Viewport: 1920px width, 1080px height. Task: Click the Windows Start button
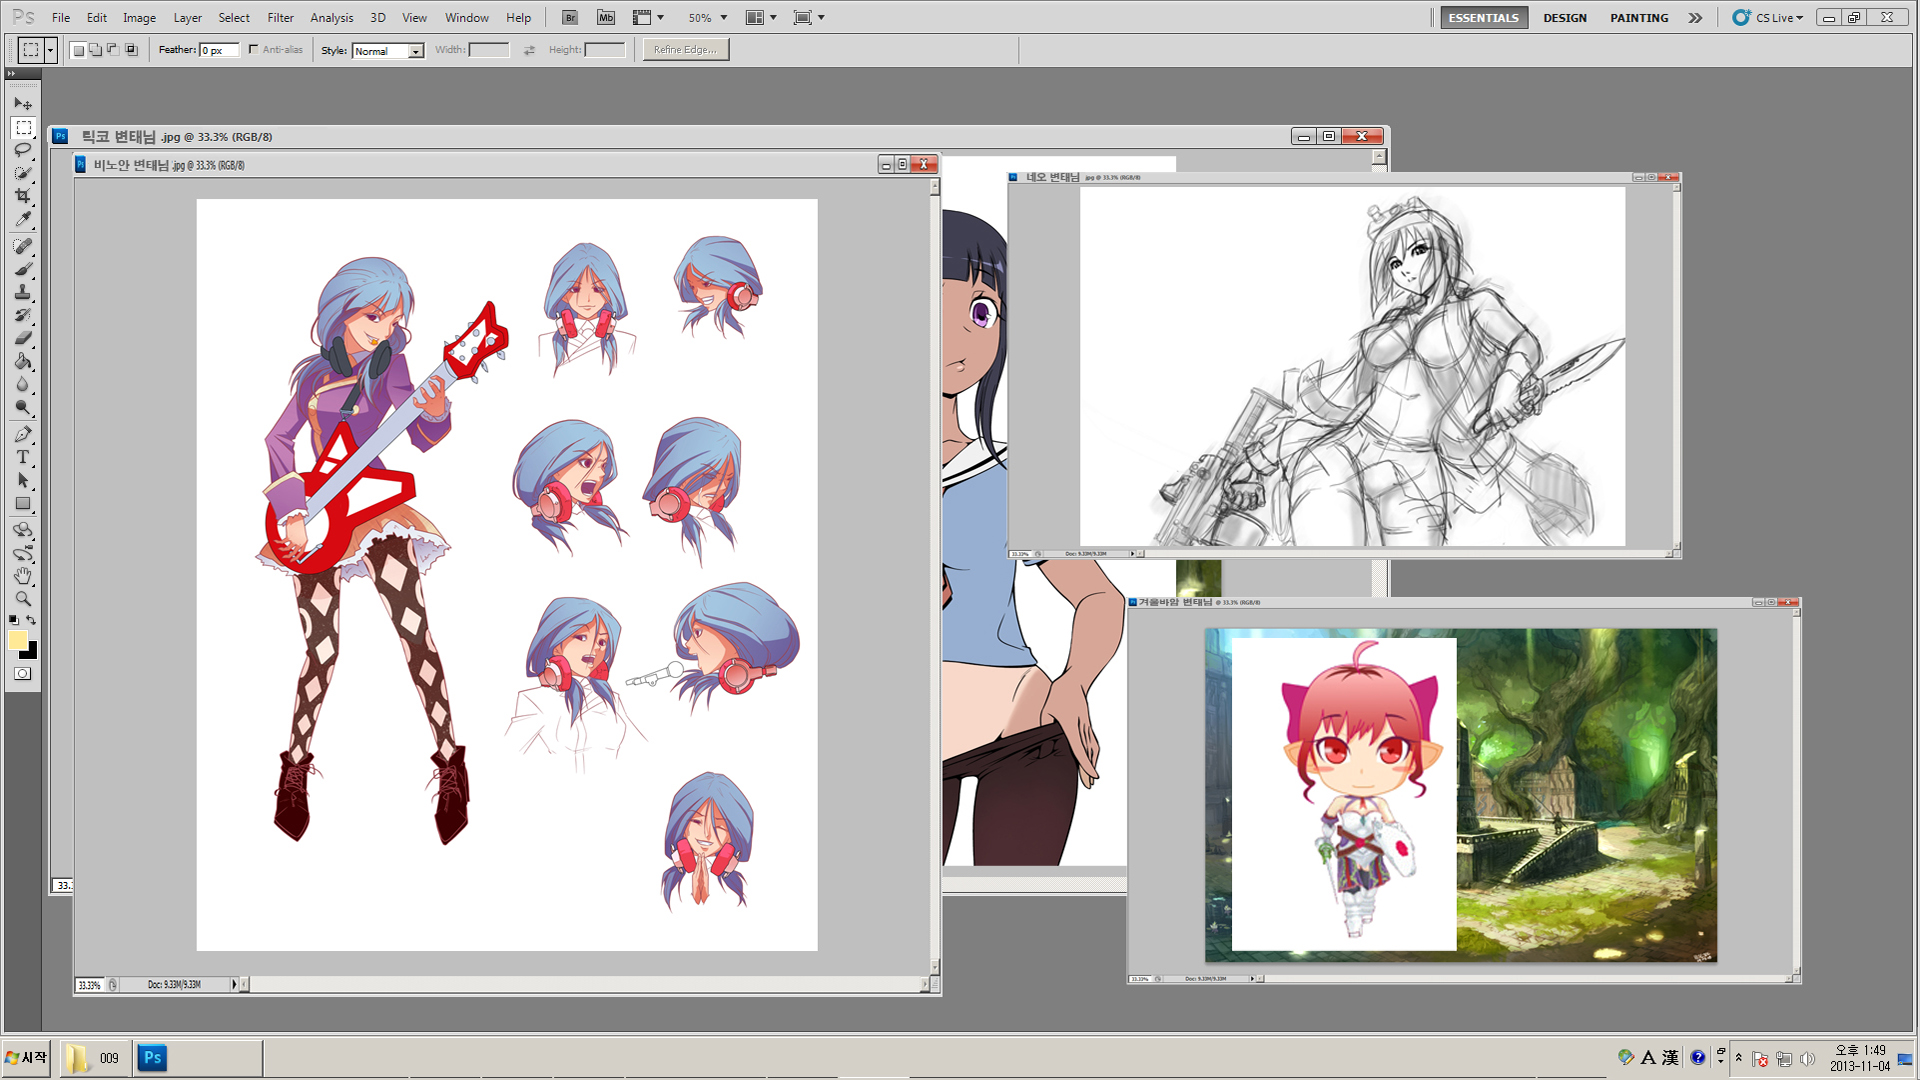(x=27, y=1057)
